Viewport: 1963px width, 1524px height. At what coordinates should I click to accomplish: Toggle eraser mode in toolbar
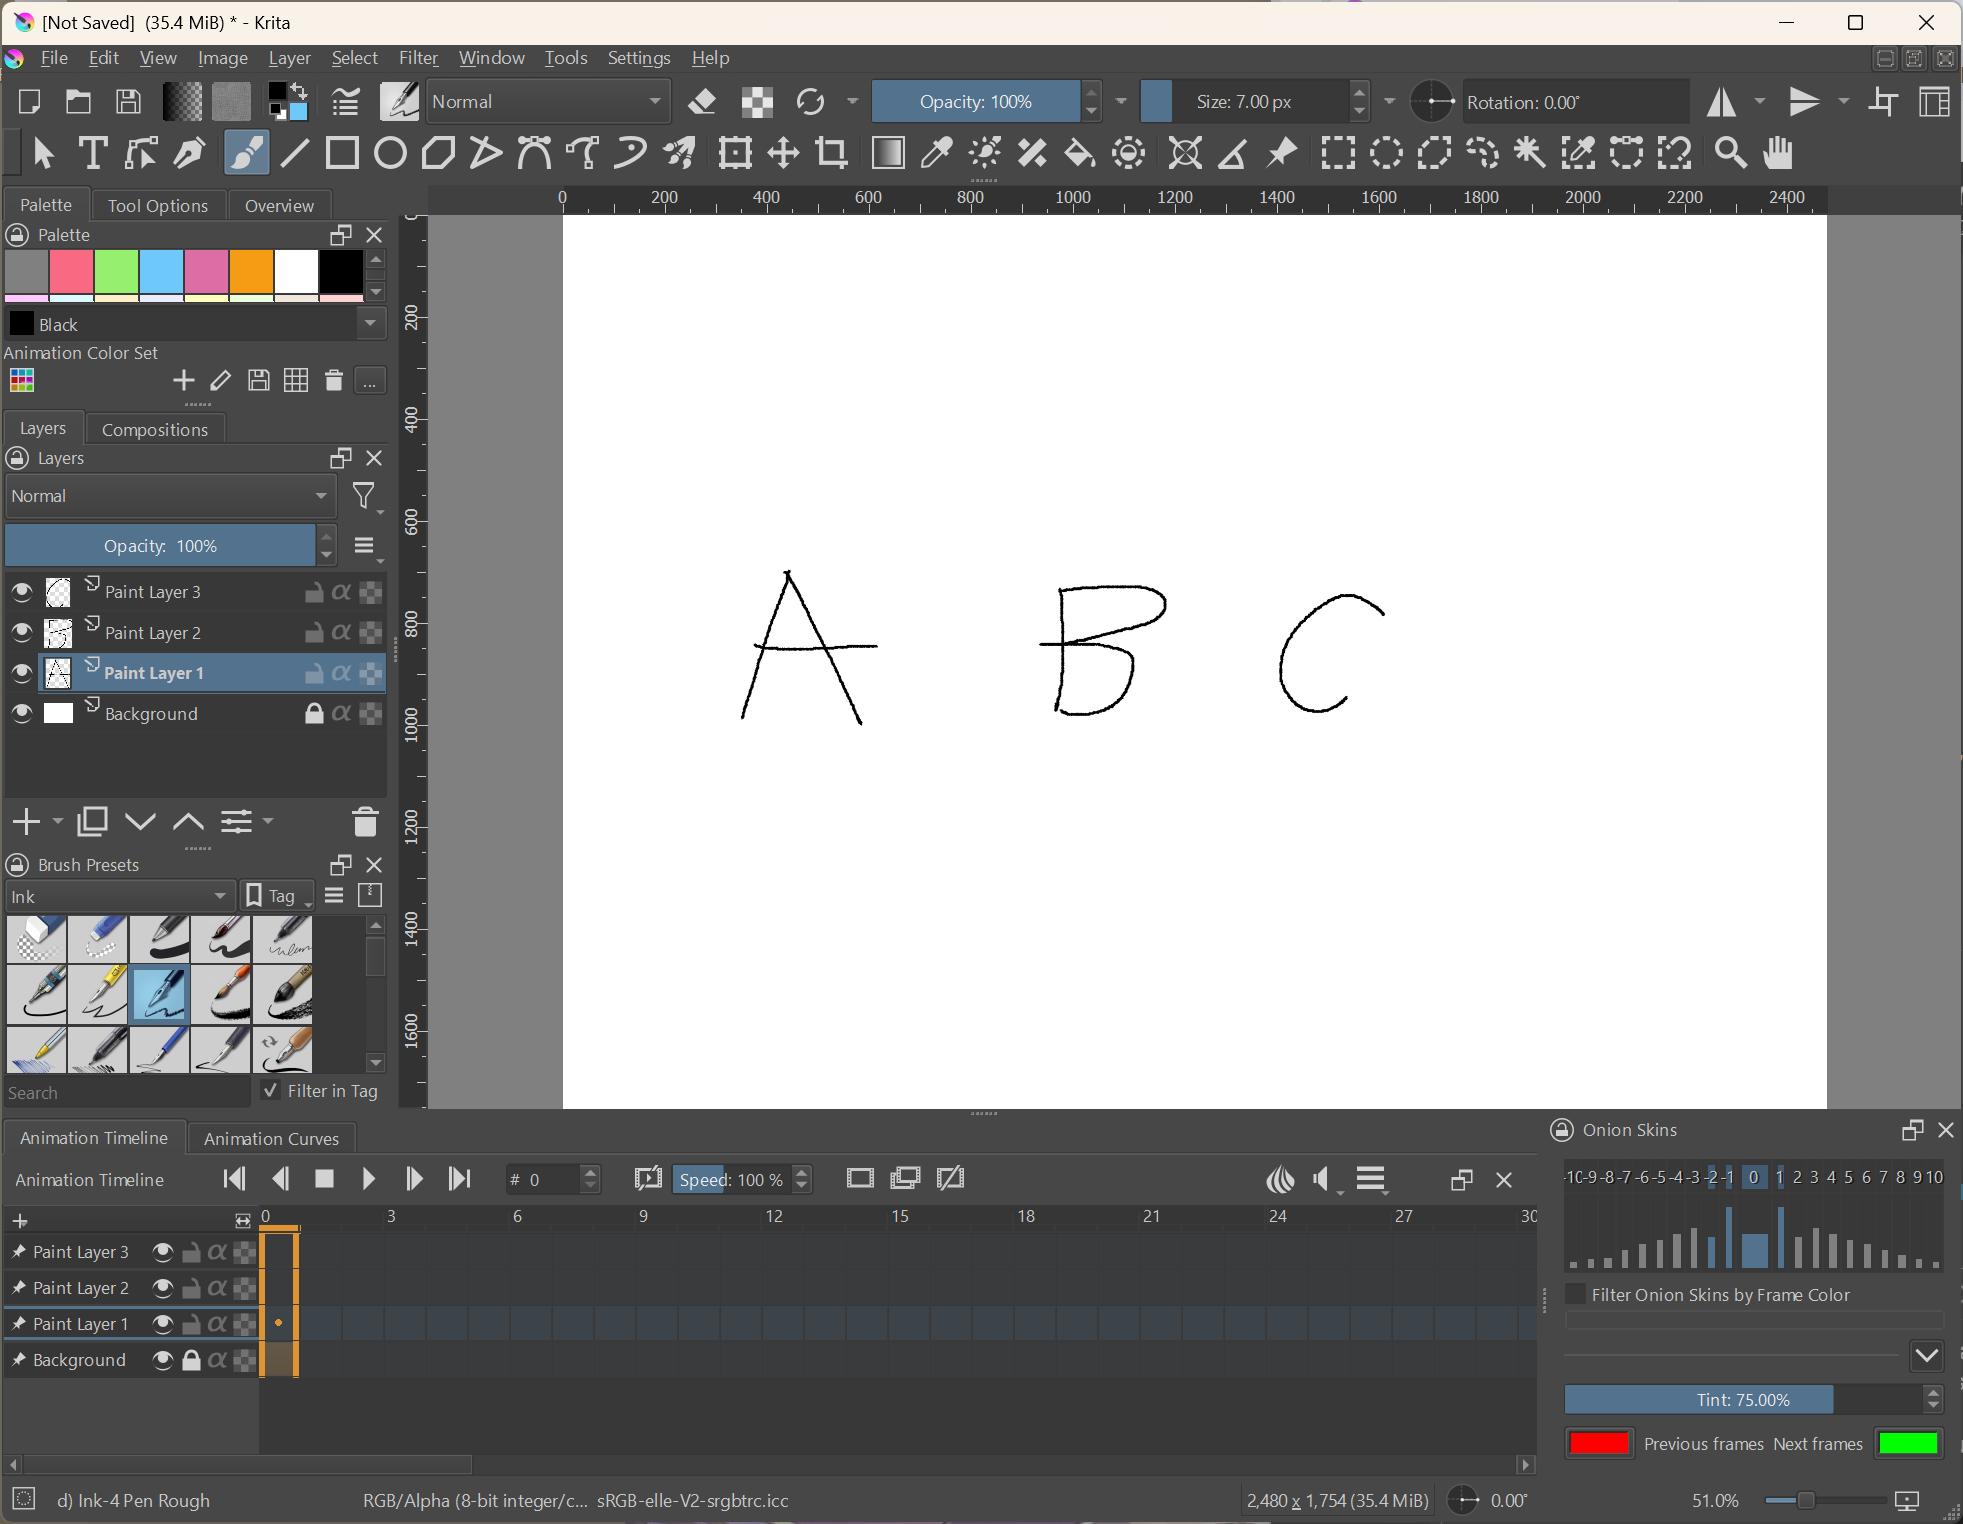point(703,101)
